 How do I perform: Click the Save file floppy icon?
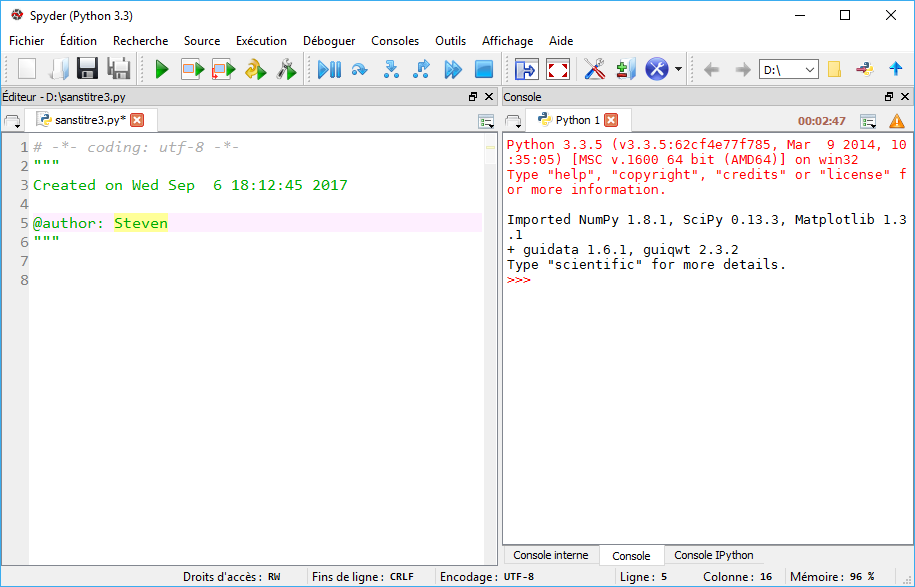(88, 69)
